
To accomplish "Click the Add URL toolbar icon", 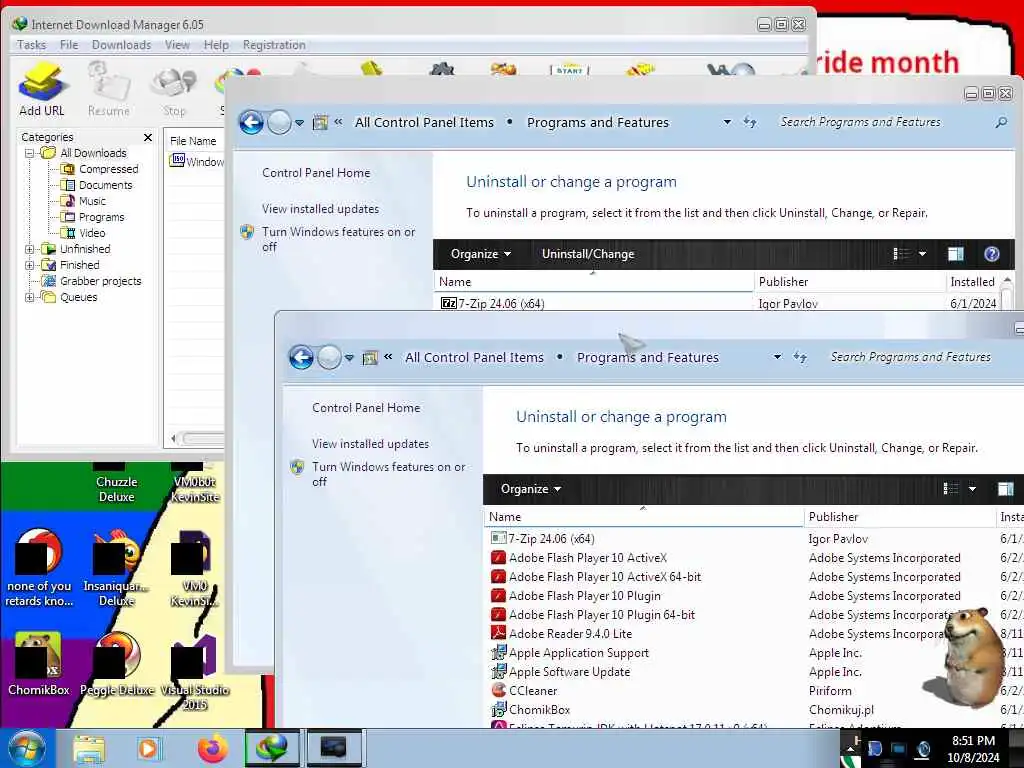I will [x=42, y=89].
